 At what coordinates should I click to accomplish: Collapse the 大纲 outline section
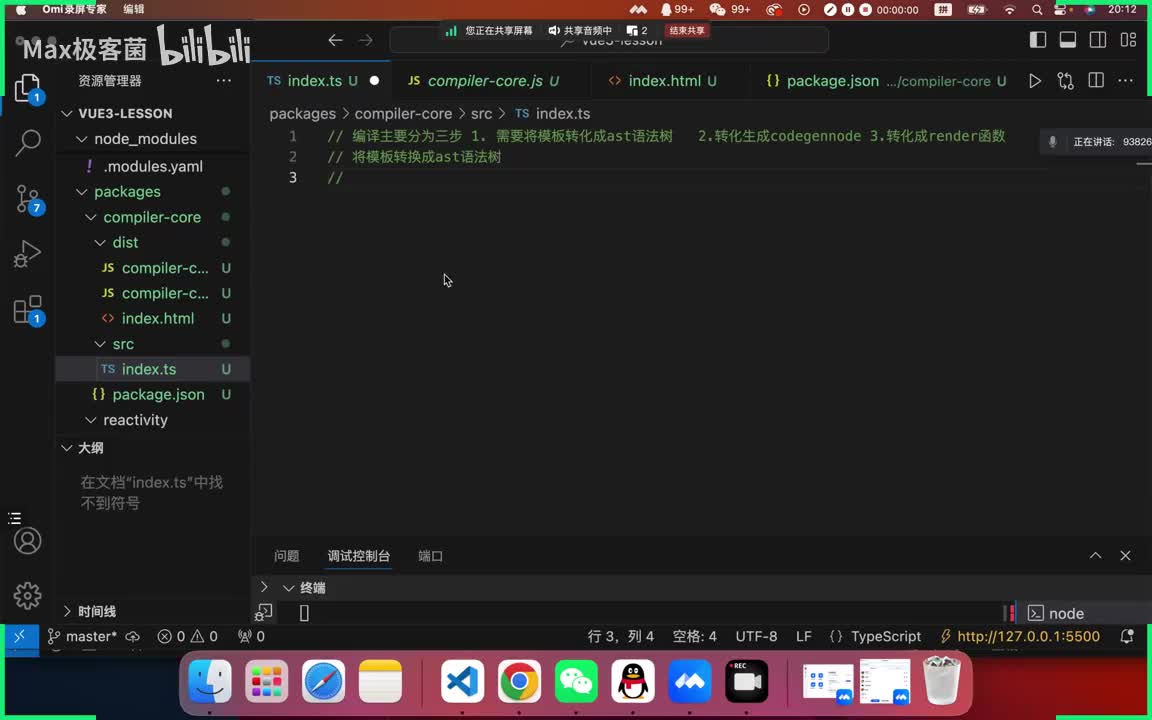(153, 448)
